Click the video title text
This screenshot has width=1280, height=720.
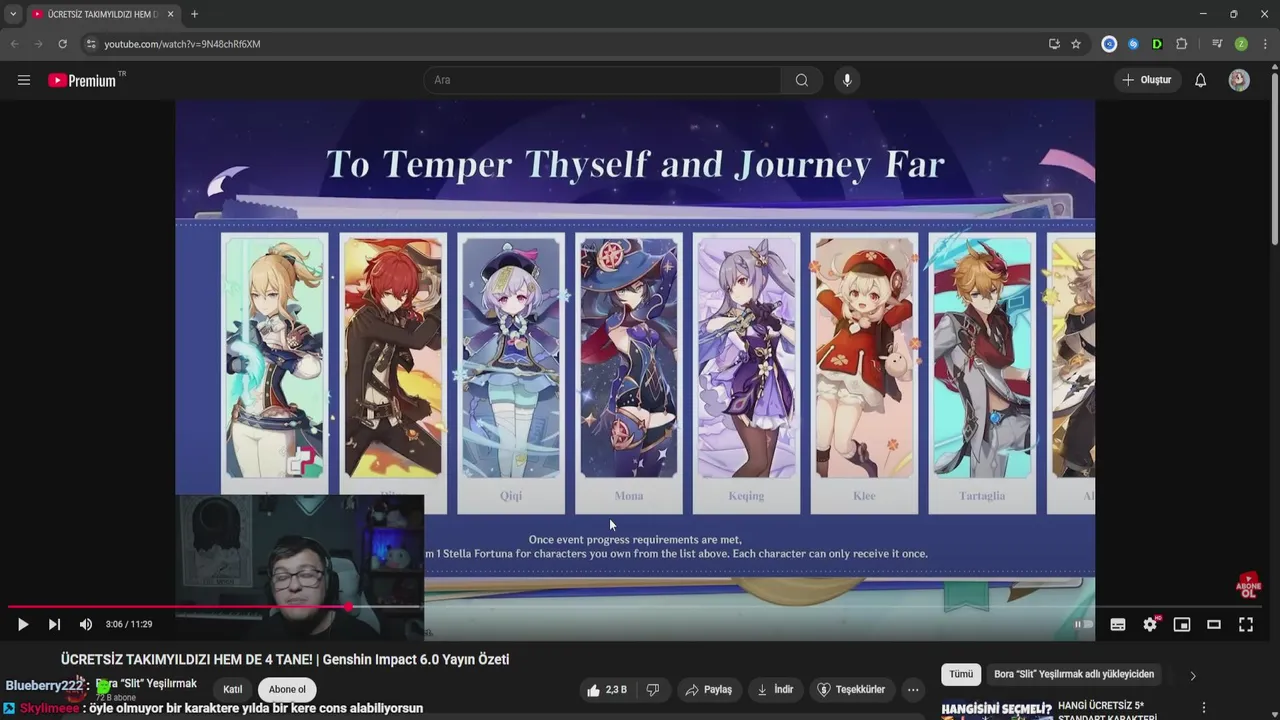285,659
